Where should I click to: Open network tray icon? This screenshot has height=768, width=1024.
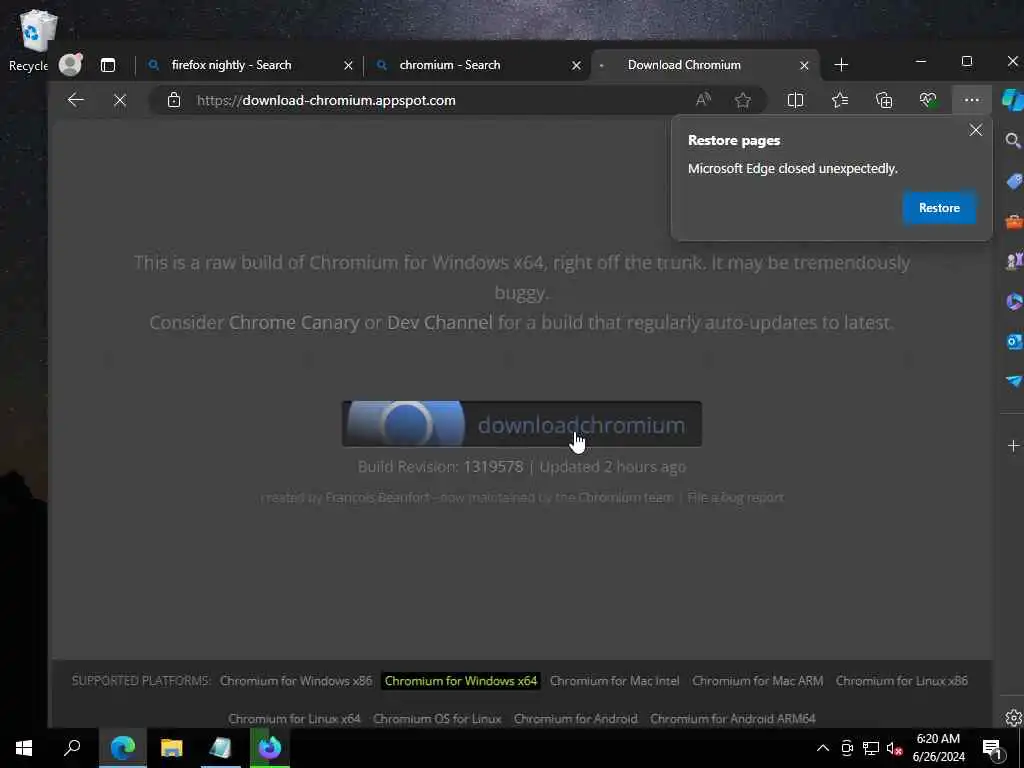point(871,748)
